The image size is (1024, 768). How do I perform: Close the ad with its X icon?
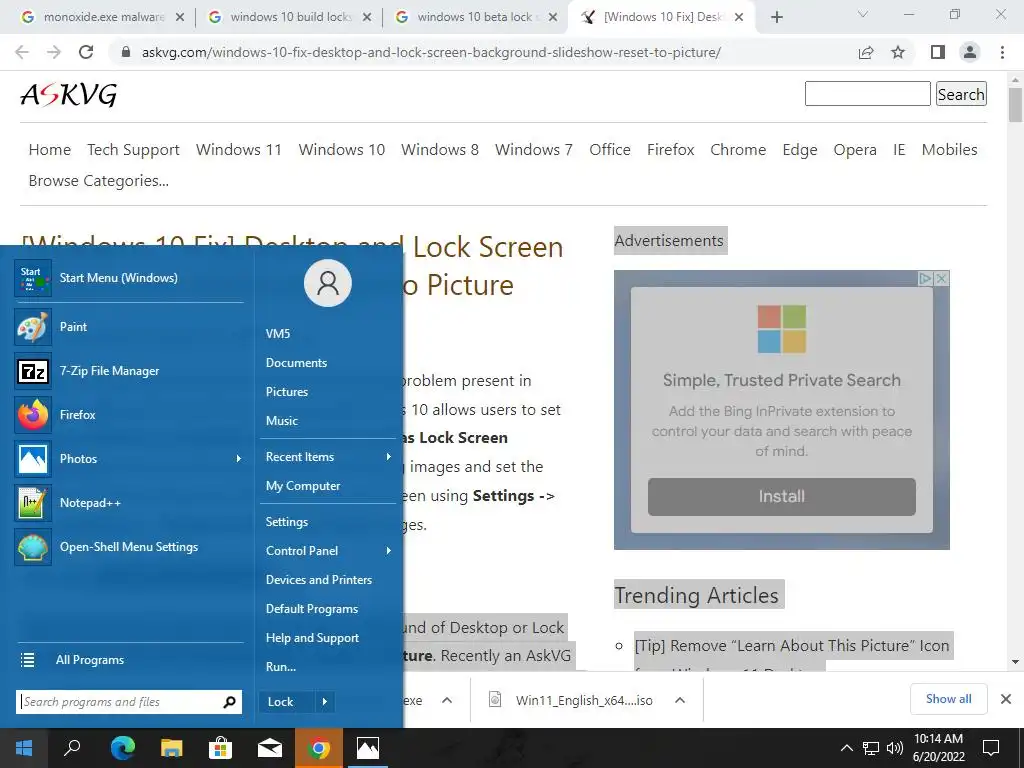click(x=941, y=279)
